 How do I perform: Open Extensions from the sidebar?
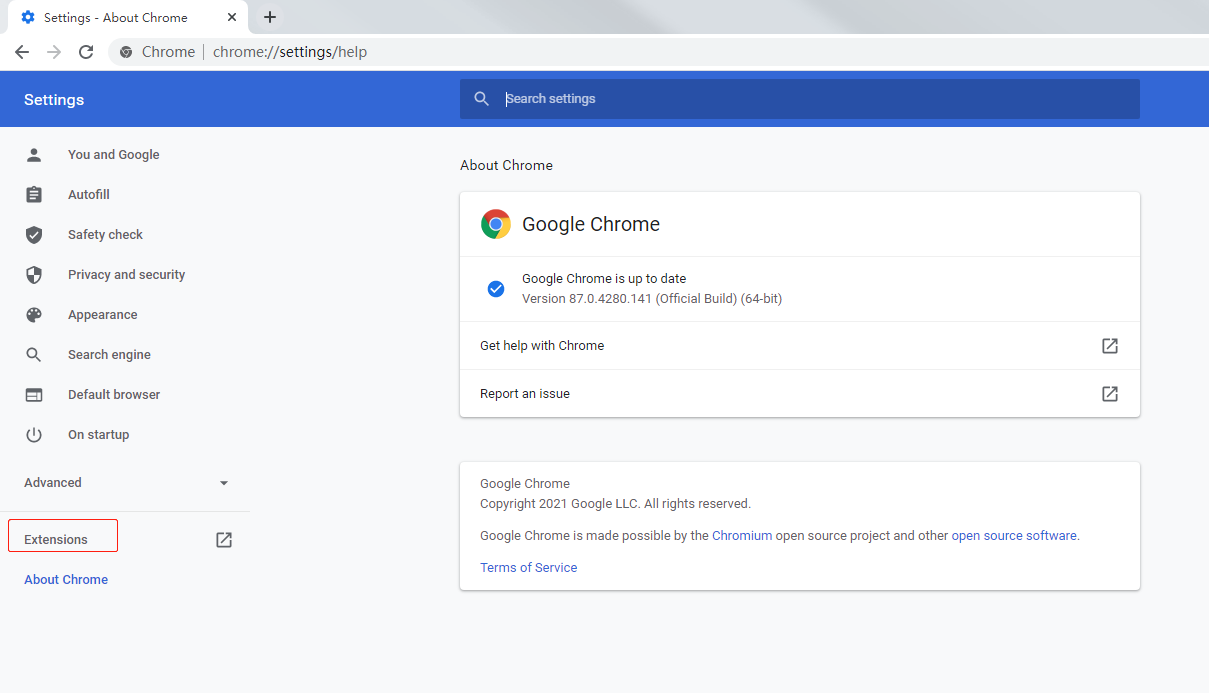[56, 540]
